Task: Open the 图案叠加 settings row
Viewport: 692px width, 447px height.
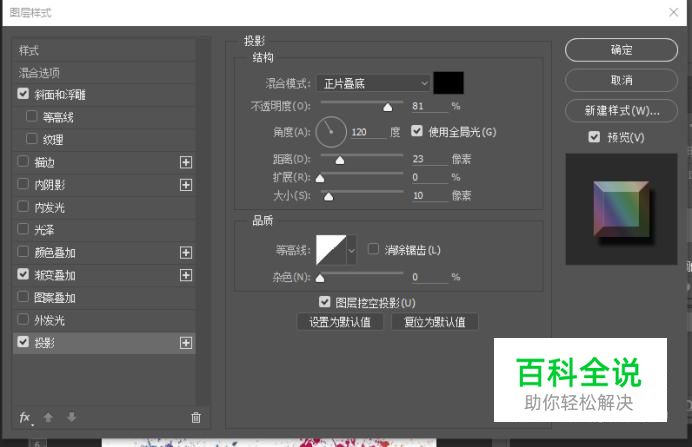Action: pyautogui.click(x=104, y=298)
